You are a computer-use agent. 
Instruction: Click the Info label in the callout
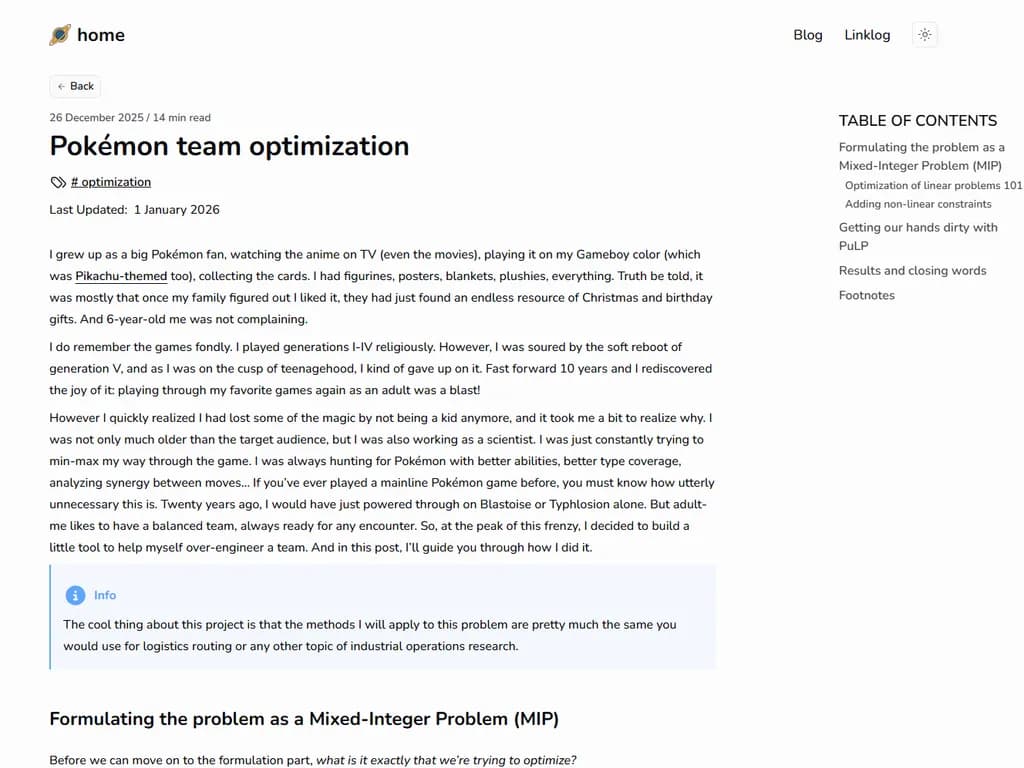[105, 595]
